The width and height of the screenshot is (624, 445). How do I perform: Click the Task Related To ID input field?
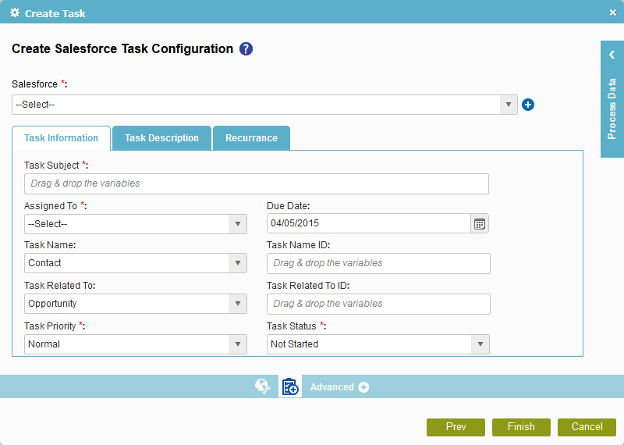coord(378,304)
